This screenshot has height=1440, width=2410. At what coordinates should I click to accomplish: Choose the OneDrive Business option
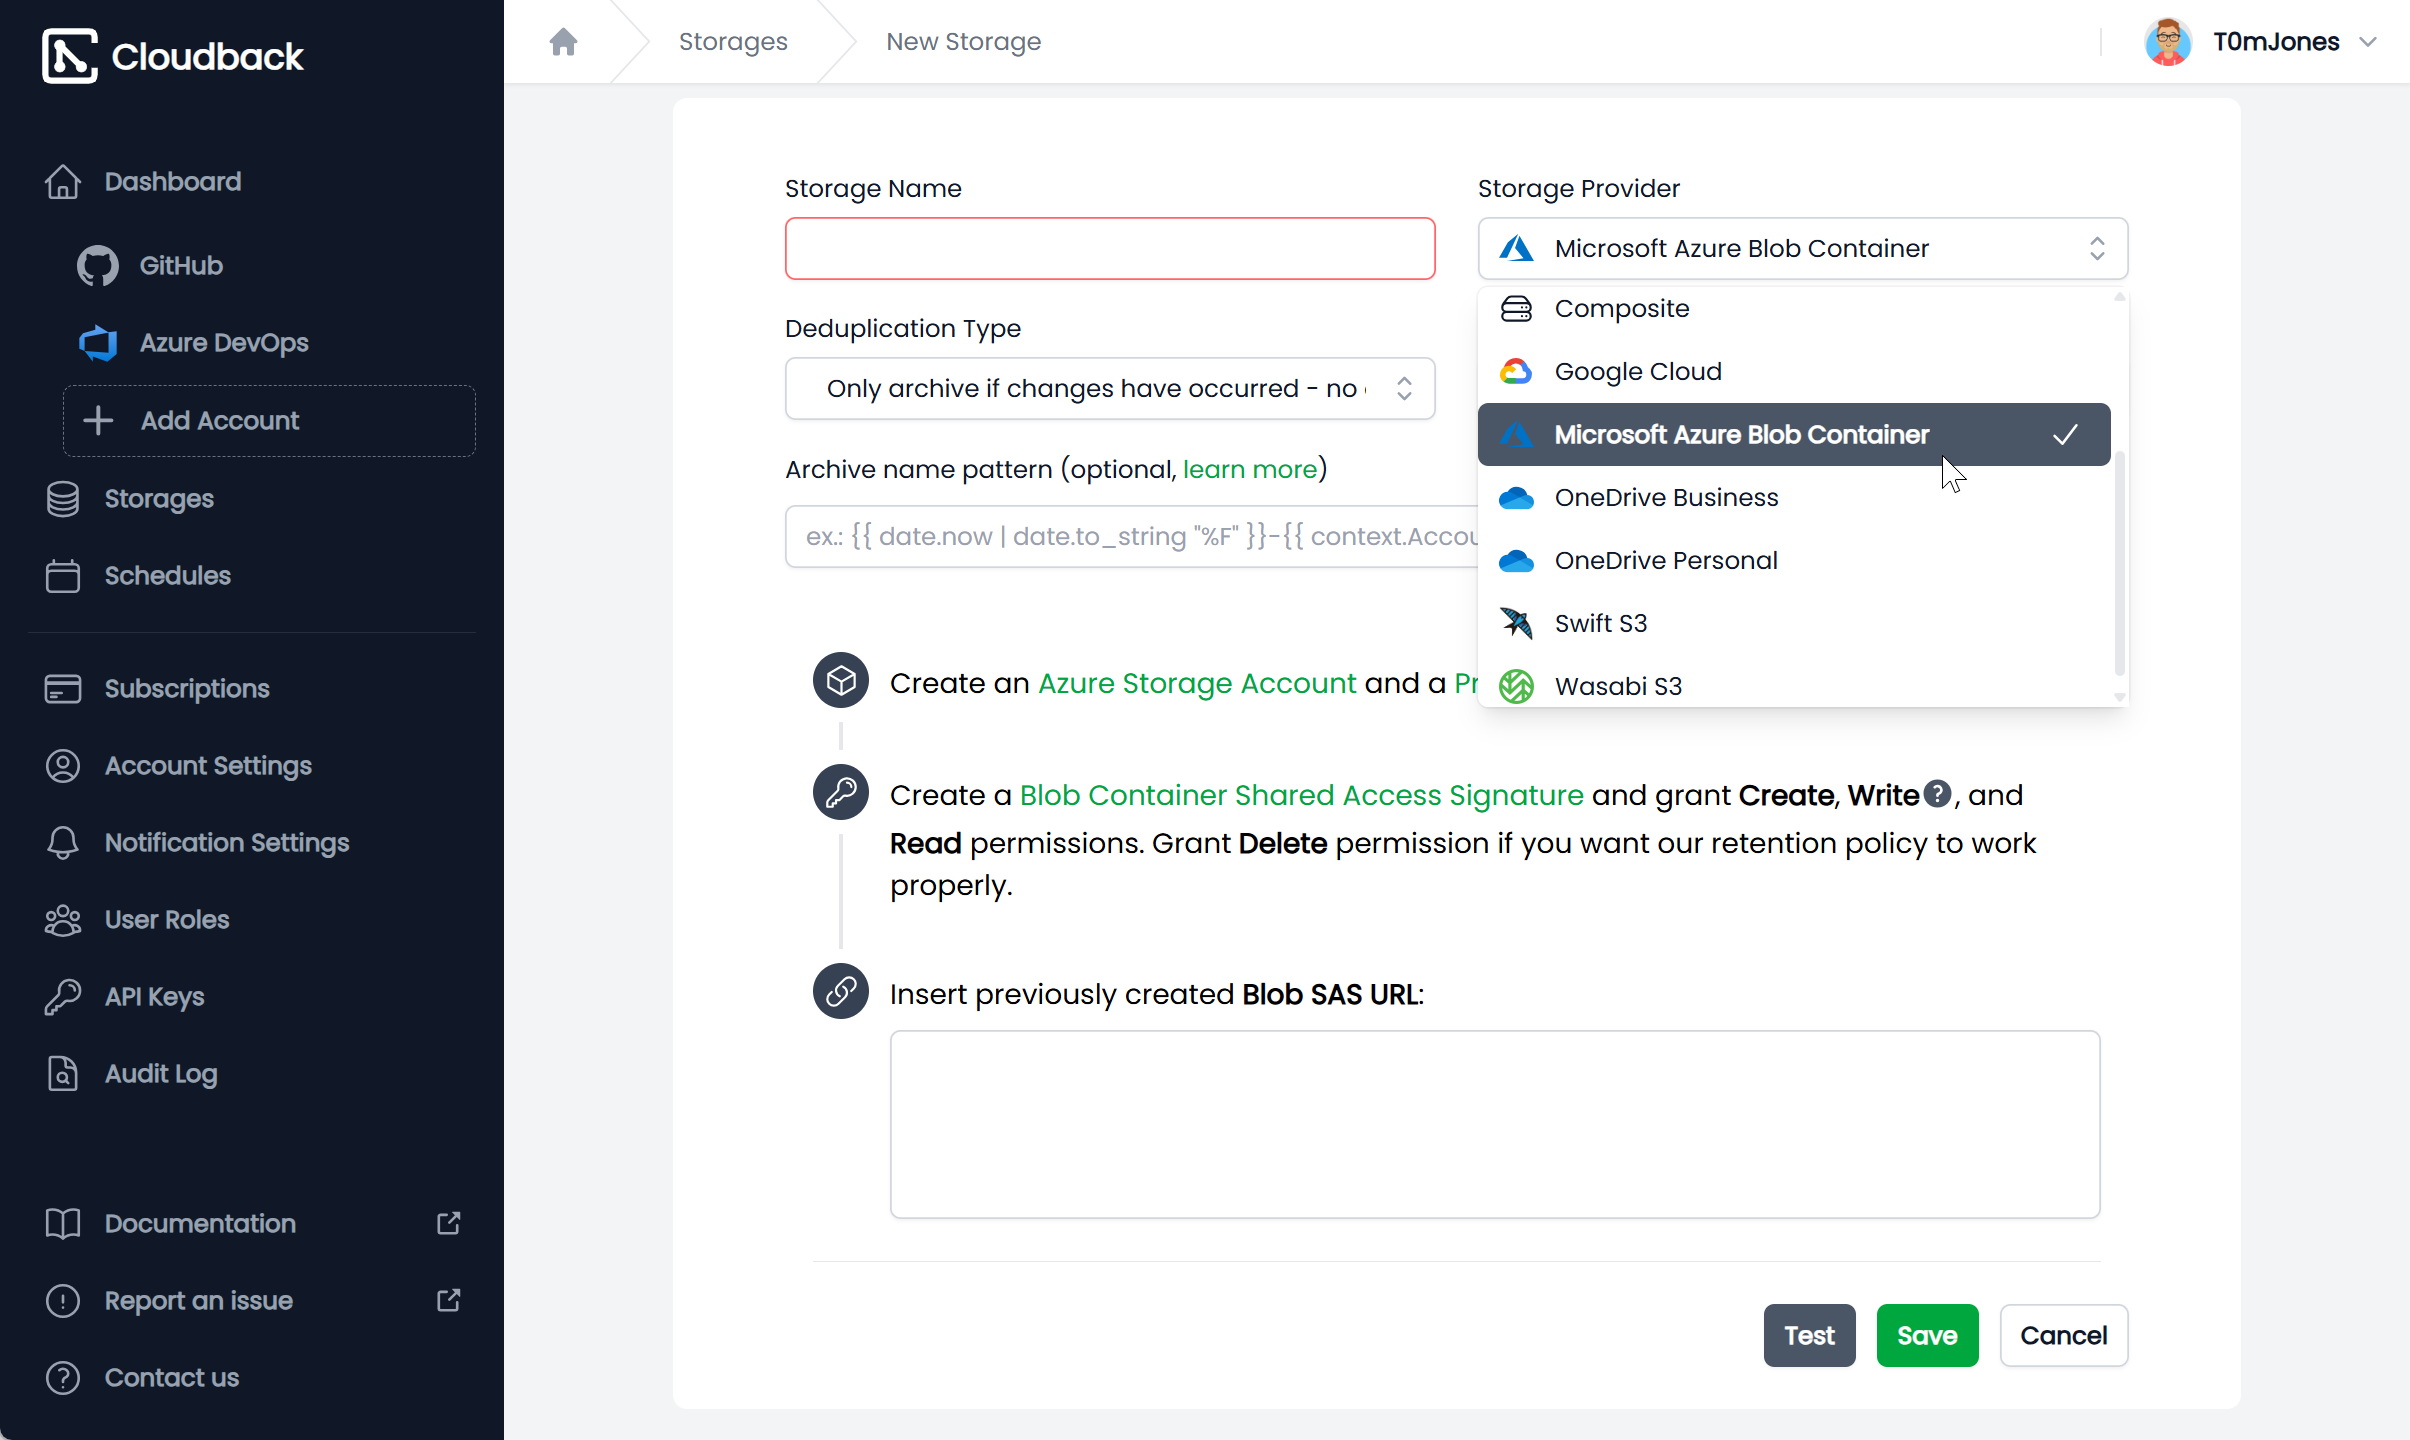[x=1665, y=498]
